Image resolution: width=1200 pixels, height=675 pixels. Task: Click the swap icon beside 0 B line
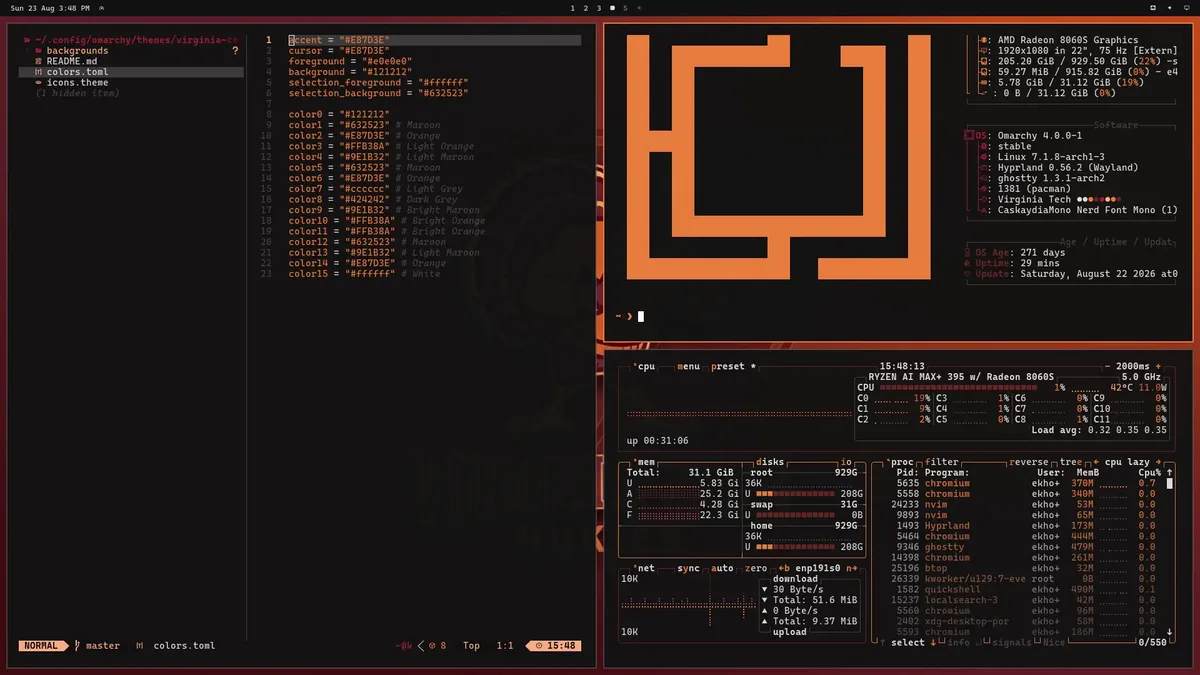[x=984, y=93]
